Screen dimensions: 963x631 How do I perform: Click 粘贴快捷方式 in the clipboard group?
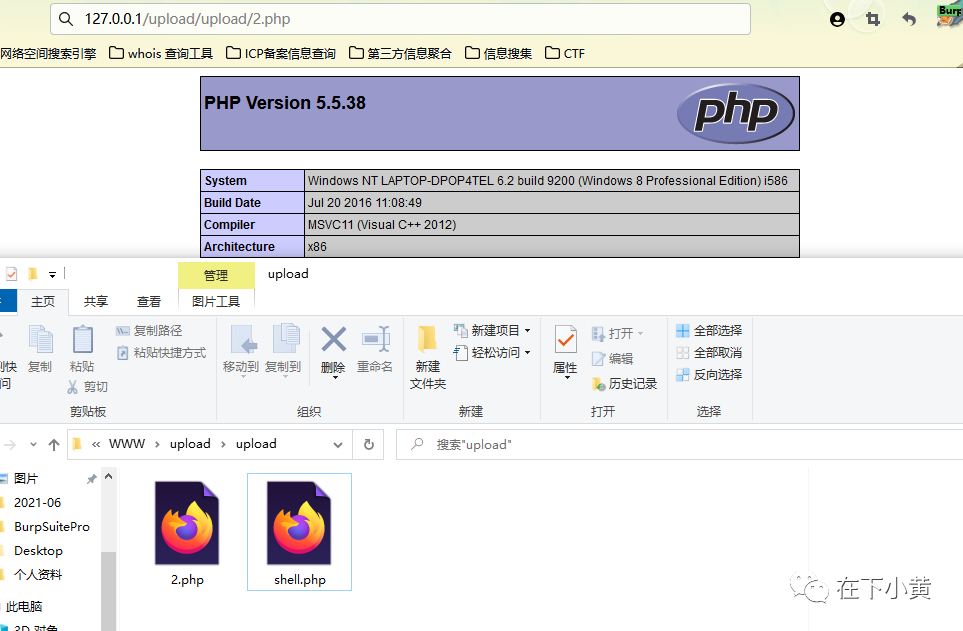(x=161, y=353)
